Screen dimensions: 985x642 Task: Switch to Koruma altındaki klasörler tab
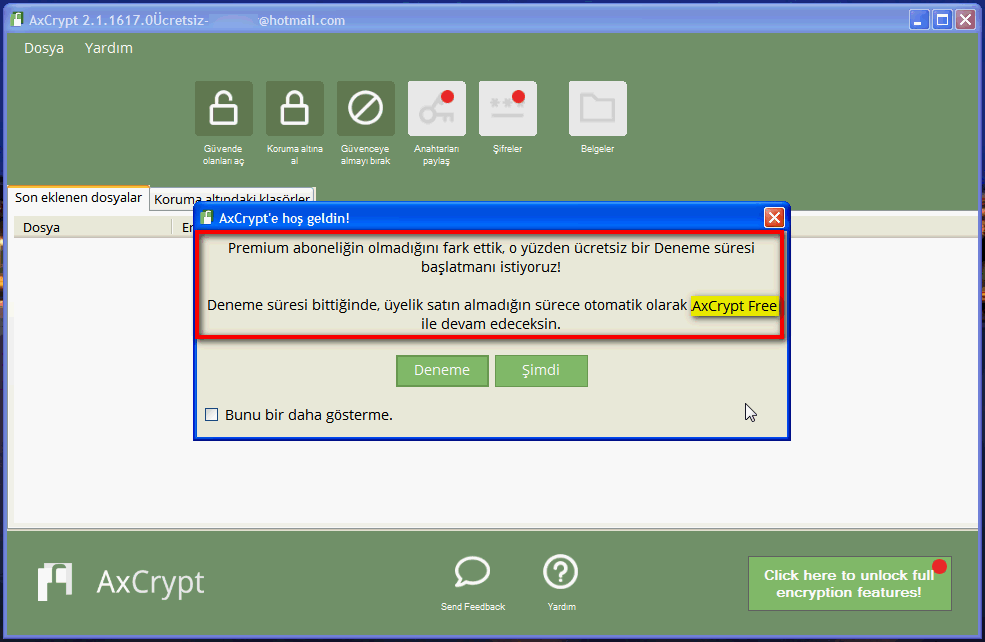click(232, 199)
